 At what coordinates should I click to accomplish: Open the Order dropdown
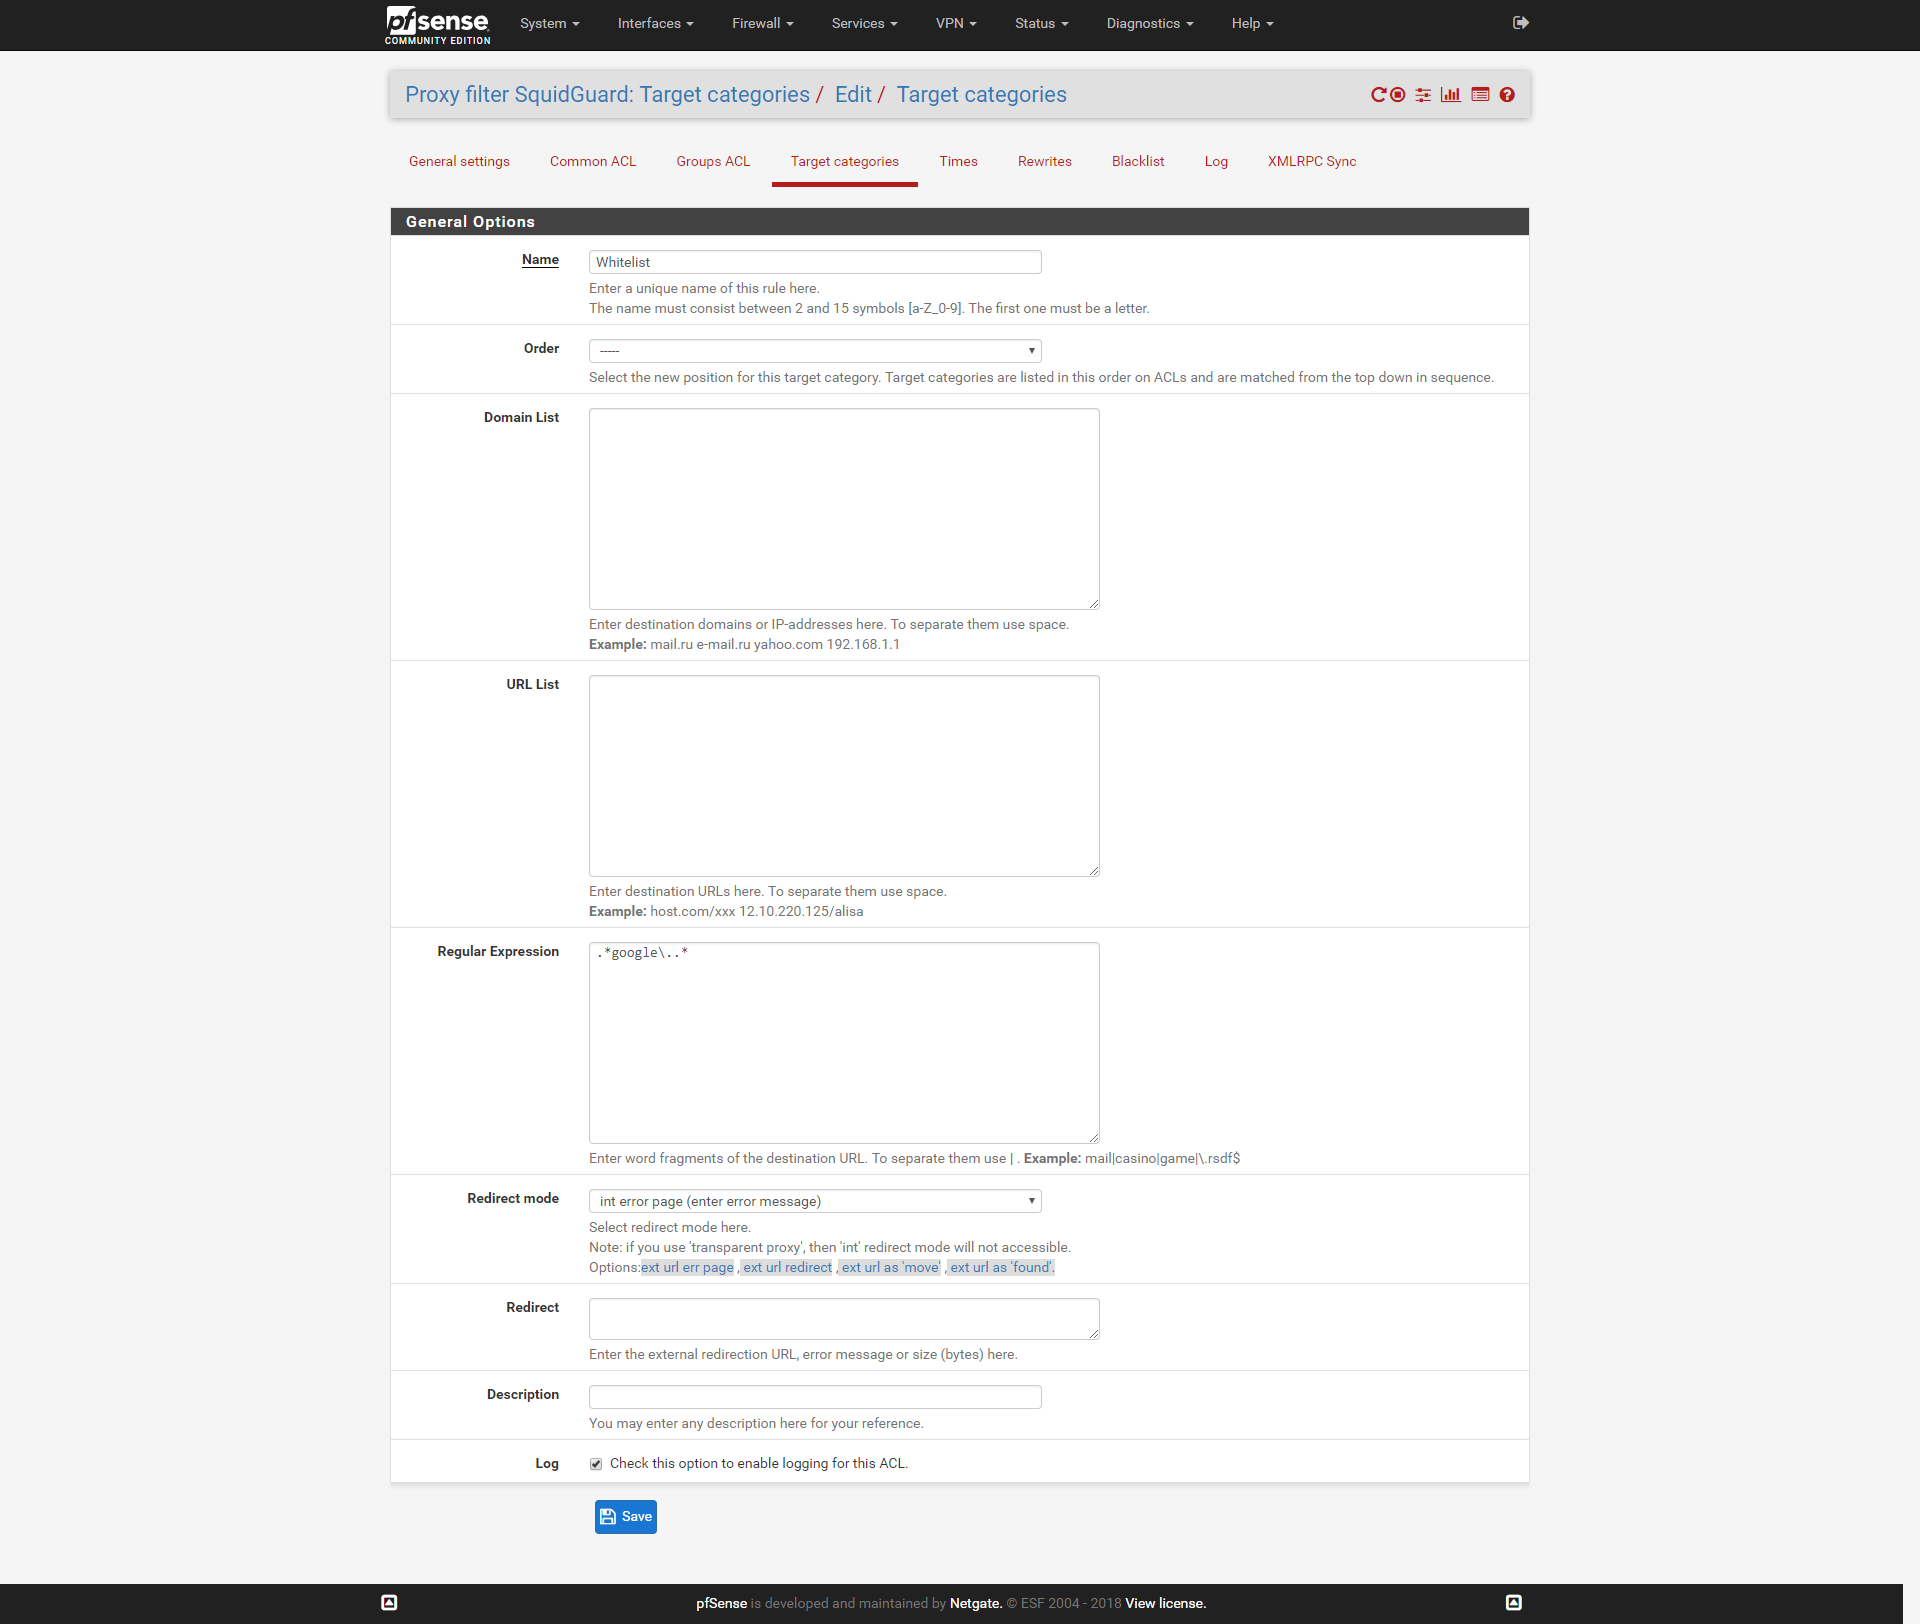click(x=815, y=351)
